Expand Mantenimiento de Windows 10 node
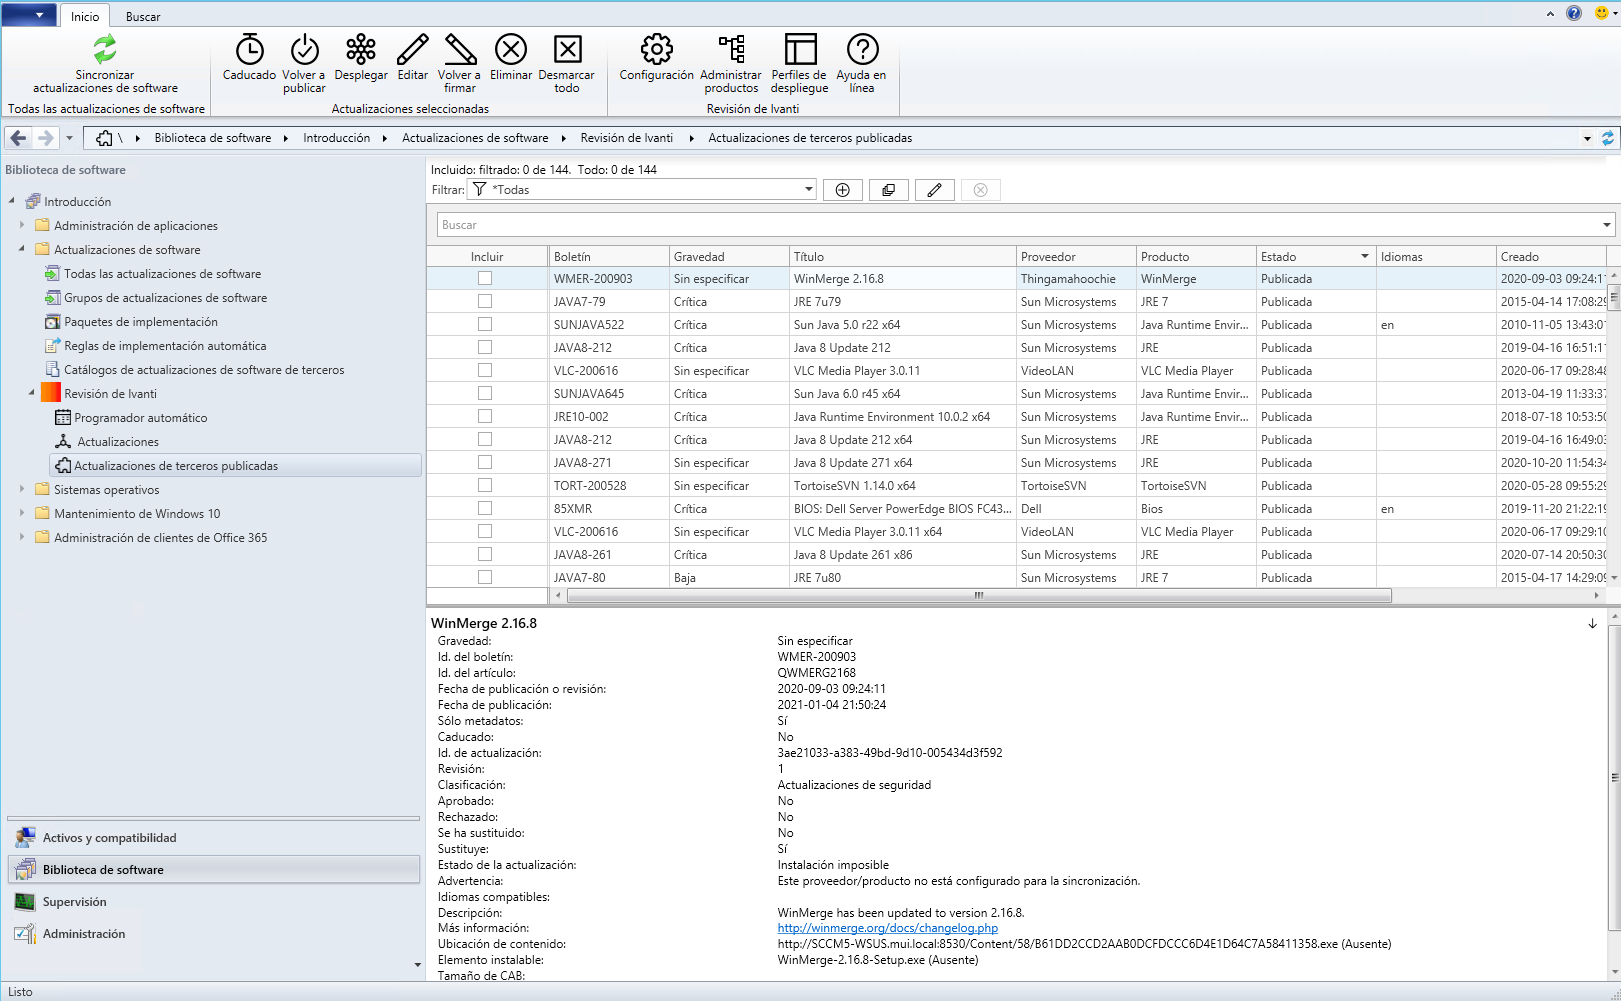The width and height of the screenshot is (1621, 1001). click(22, 514)
